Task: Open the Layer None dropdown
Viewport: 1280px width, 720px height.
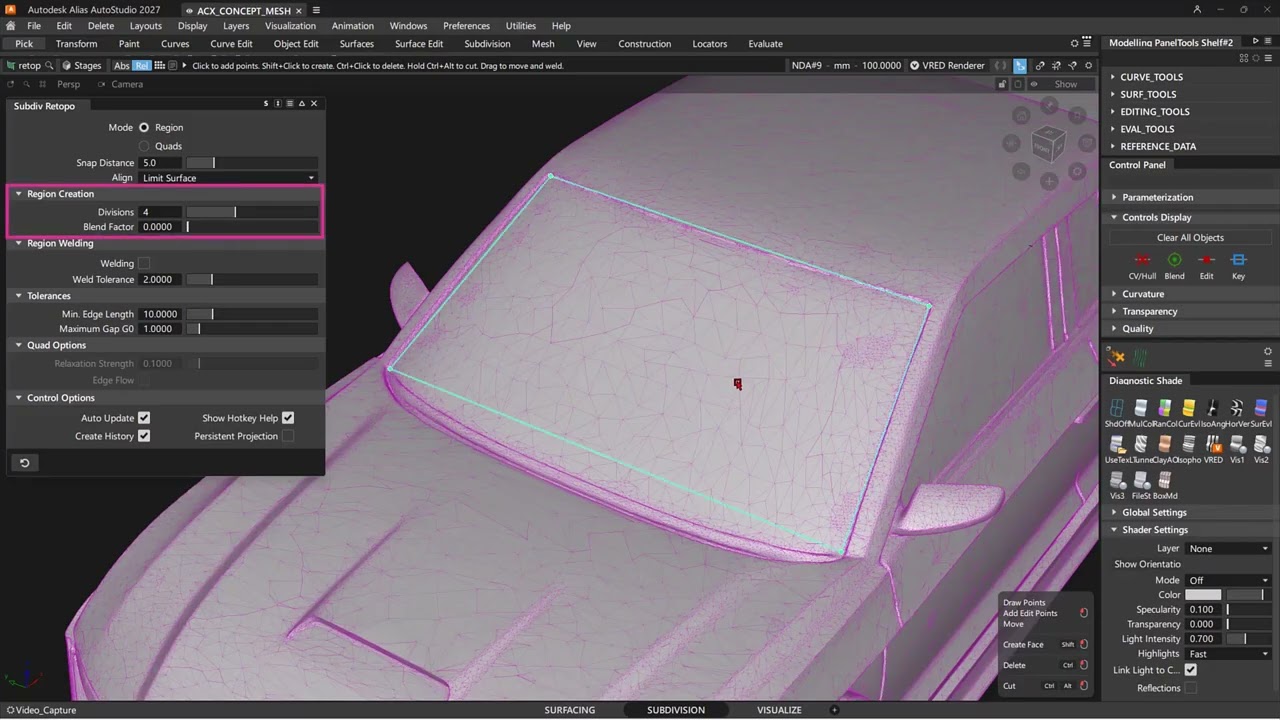Action: click(1228, 548)
